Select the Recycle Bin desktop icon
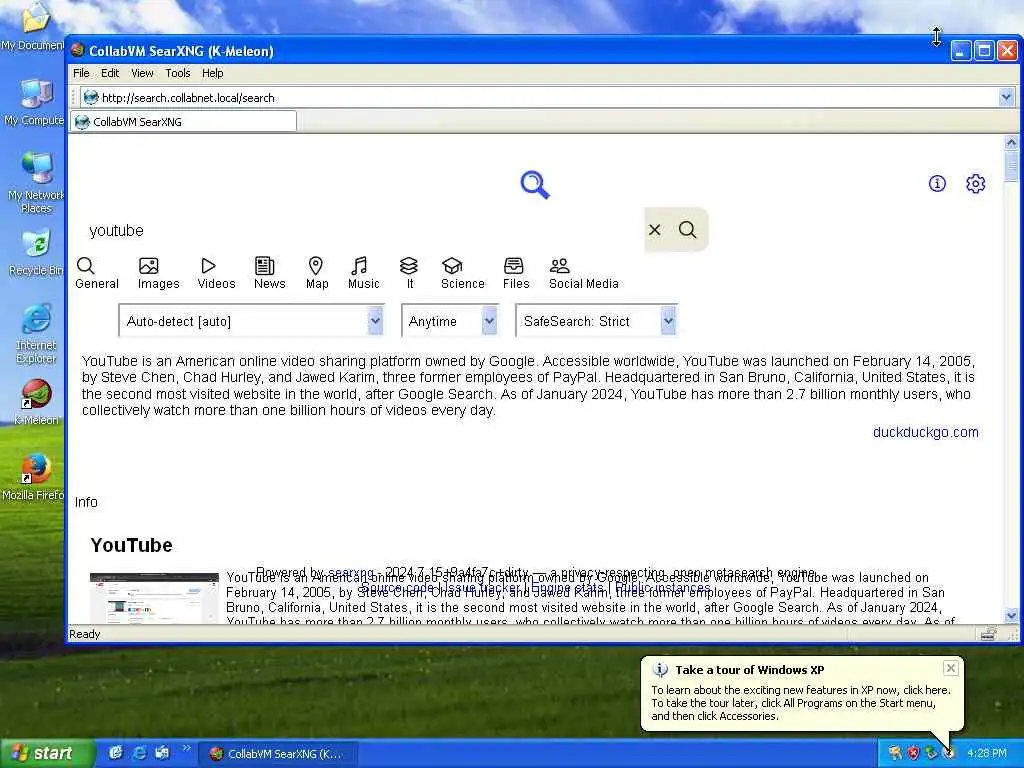This screenshot has height=768, width=1024. (36, 253)
